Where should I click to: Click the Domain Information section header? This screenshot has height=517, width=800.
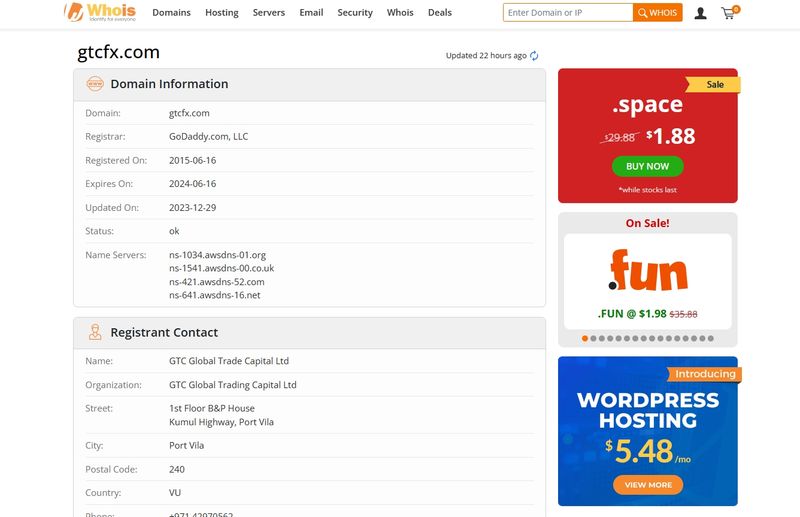pos(309,85)
